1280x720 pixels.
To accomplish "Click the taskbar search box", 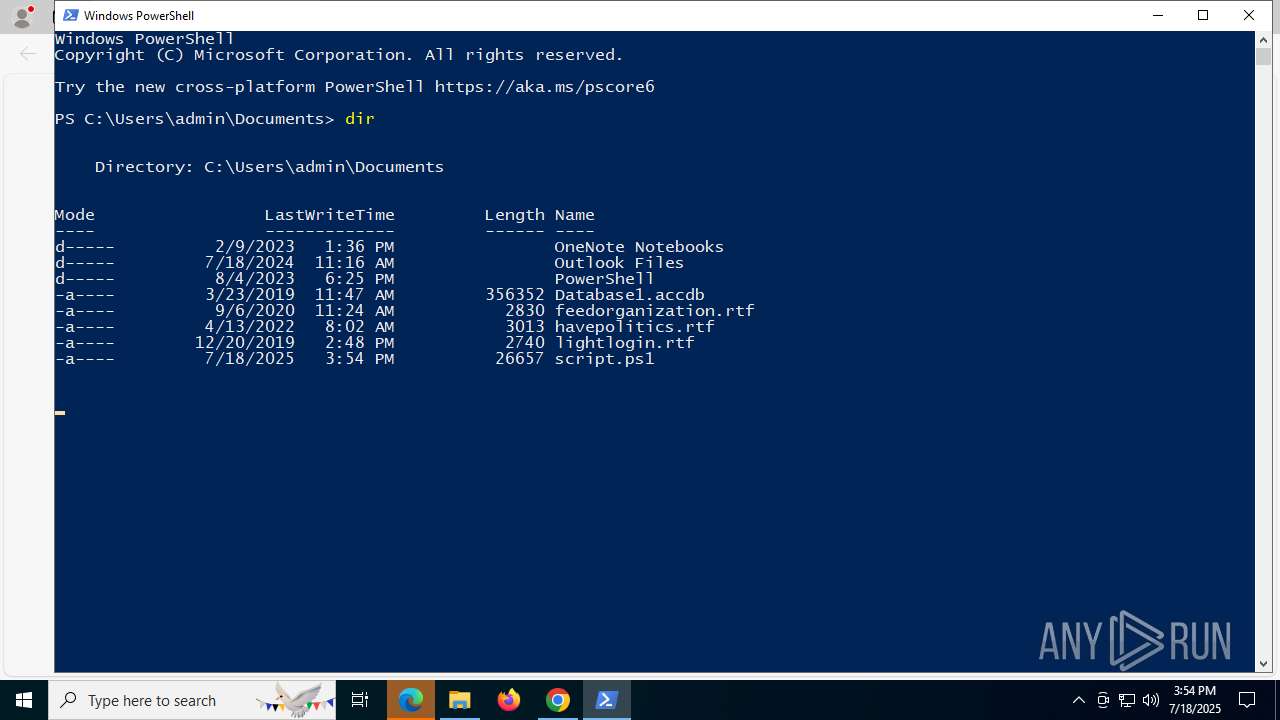I will (192, 700).
